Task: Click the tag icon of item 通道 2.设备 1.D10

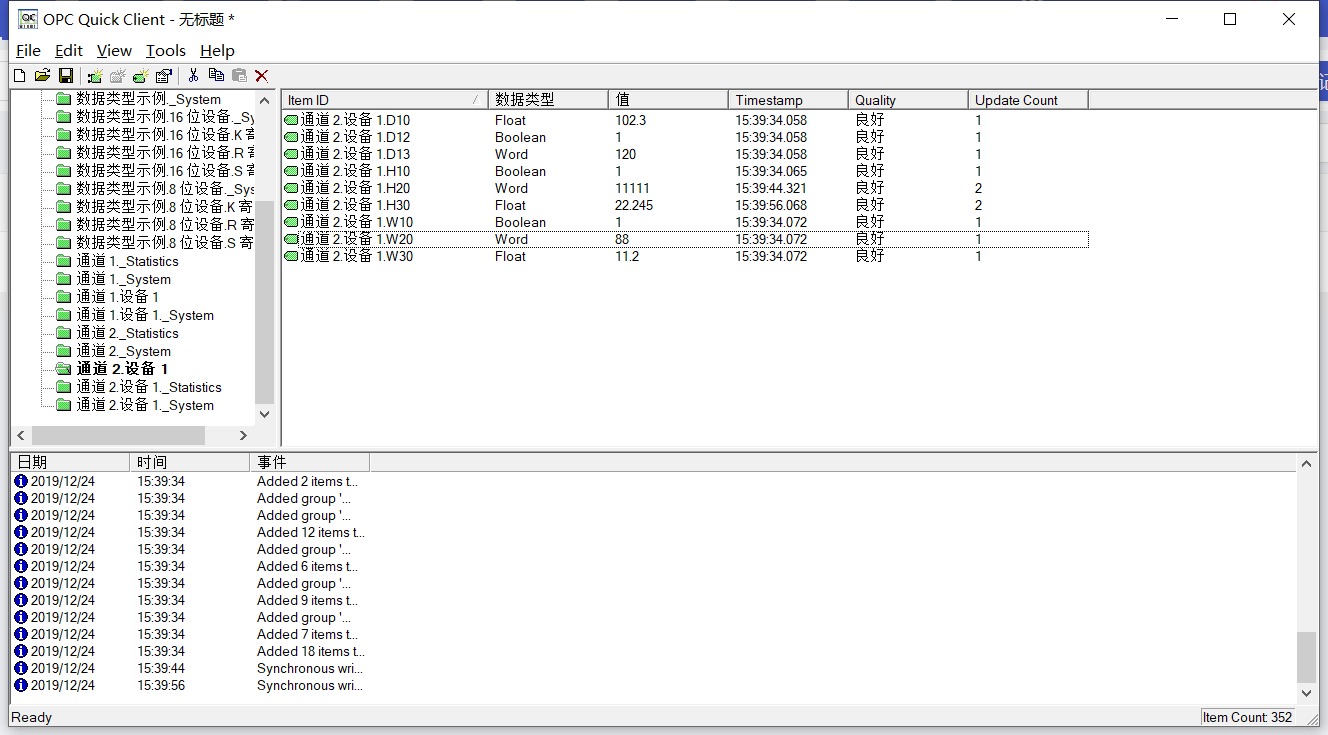Action: coord(292,120)
